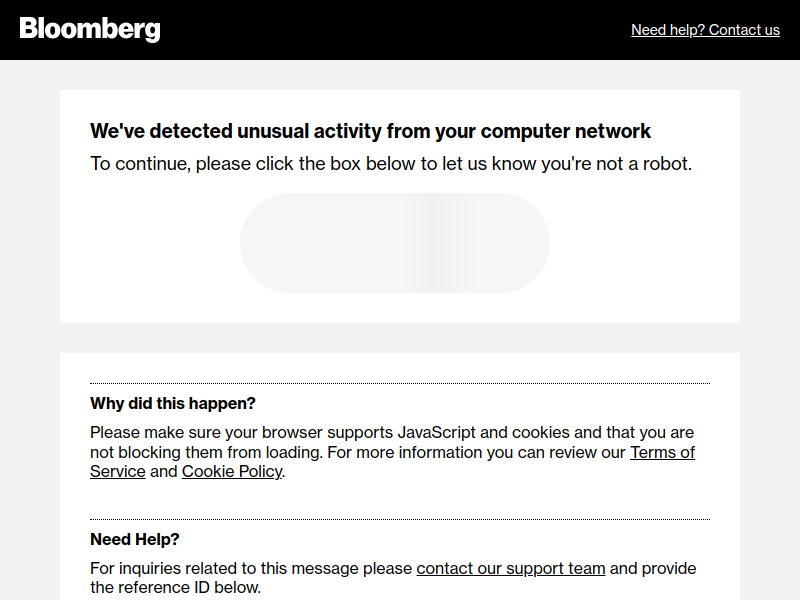800x600 pixels.
Task: Follow the Cookie Policy link
Action: click(232, 472)
